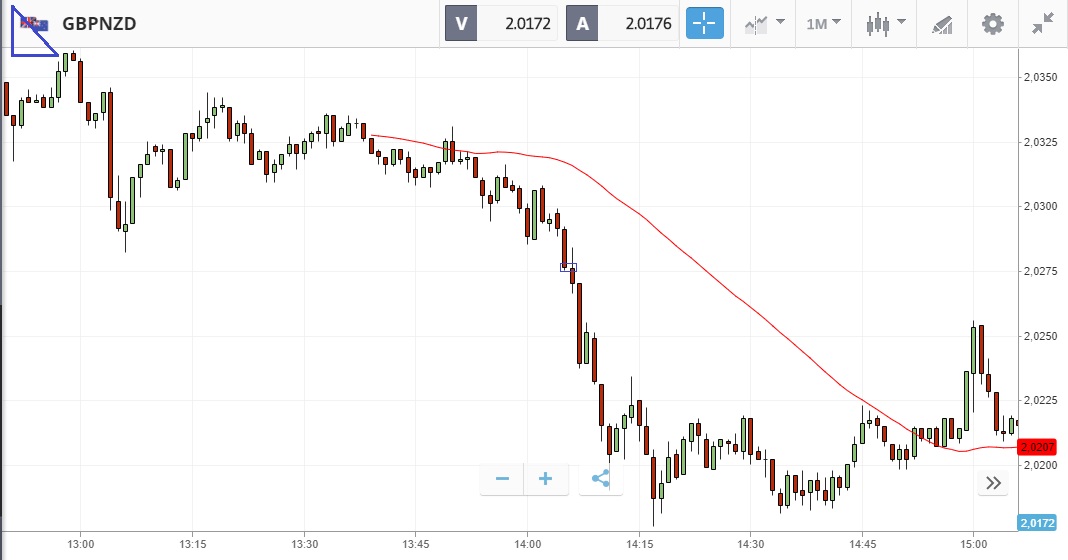The height and width of the screenshot is (560, 1068).
Task: Click the GBPNZD flag icon
Action: point(34,23)
